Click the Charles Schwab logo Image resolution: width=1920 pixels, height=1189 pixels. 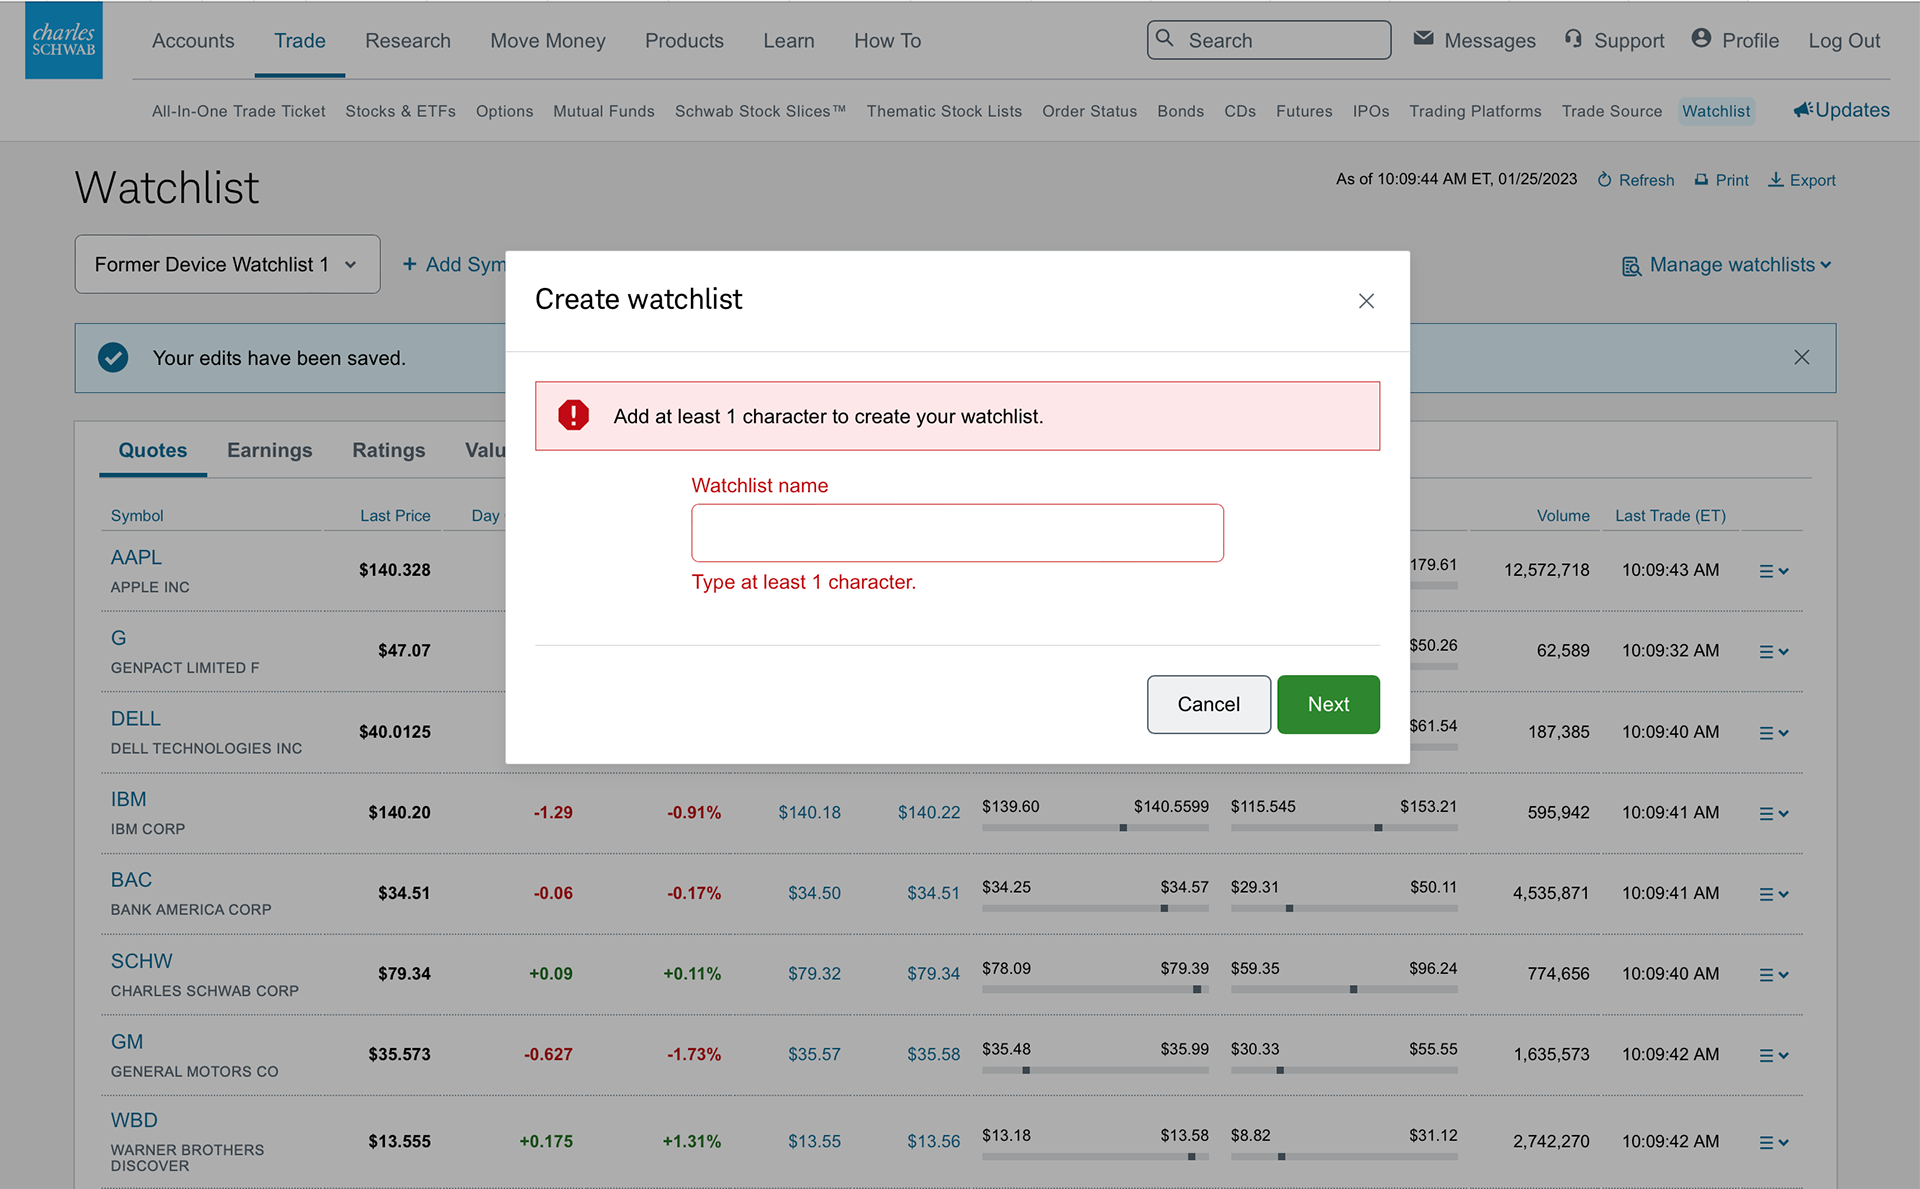click(64, 40)
